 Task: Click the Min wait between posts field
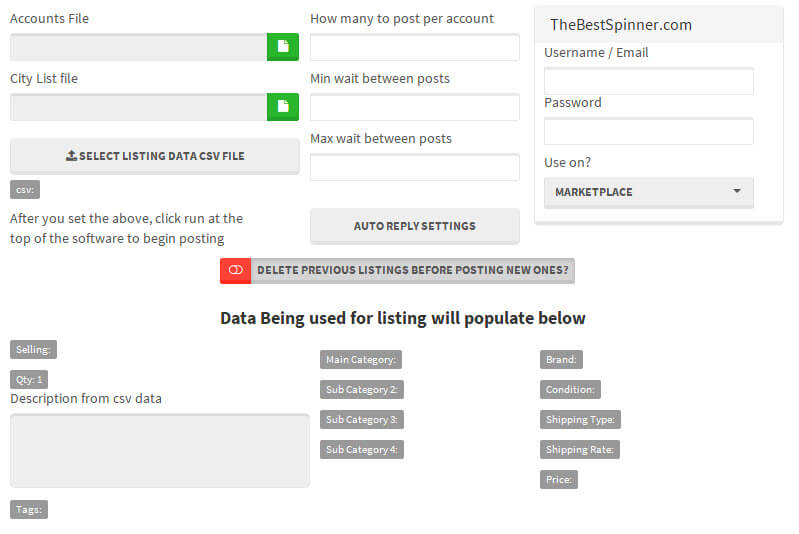(x=414, y=107)
